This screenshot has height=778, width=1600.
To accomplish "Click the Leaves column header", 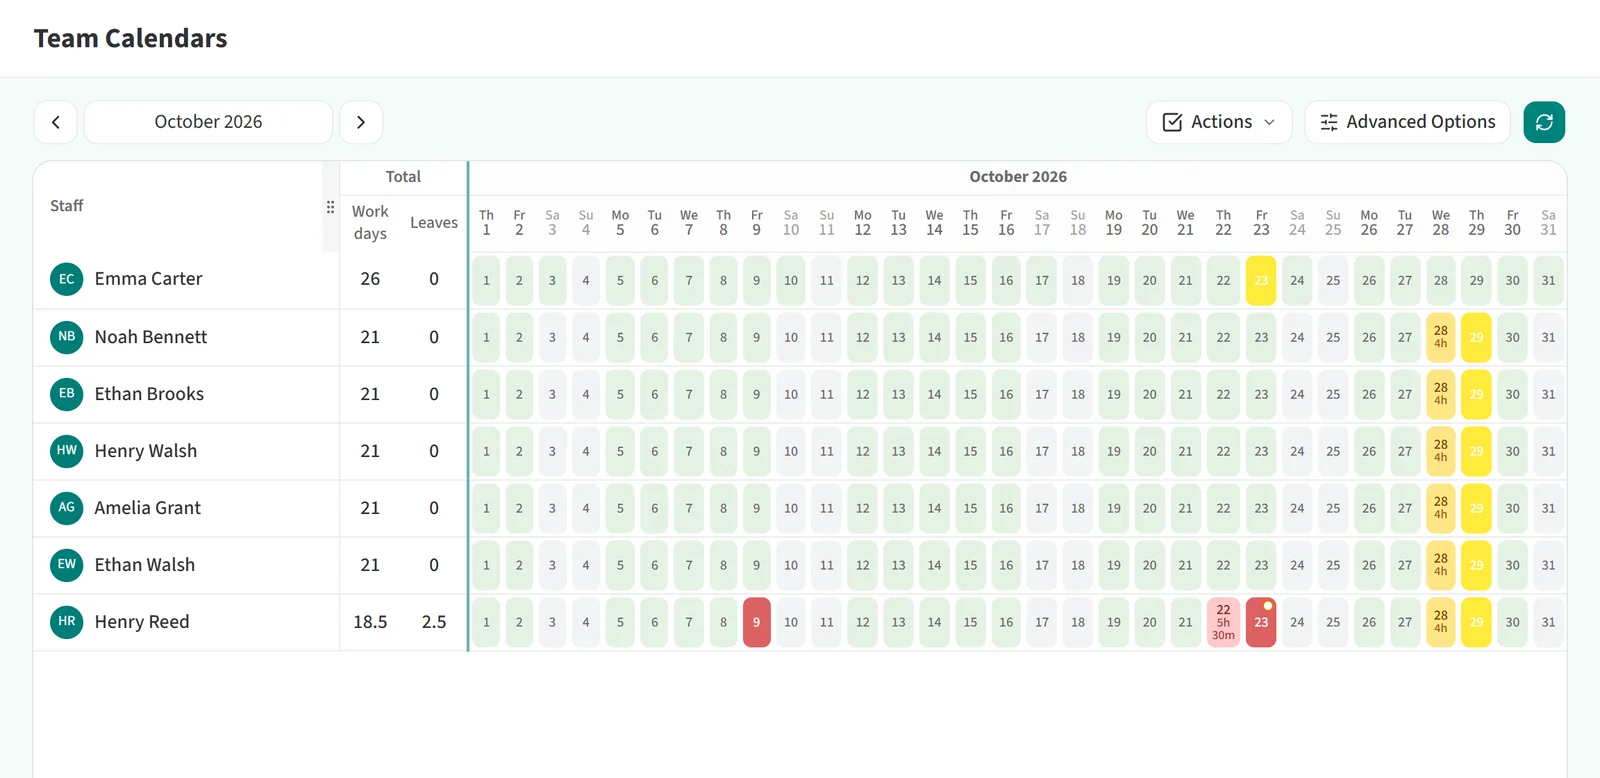I will [434, 223].
